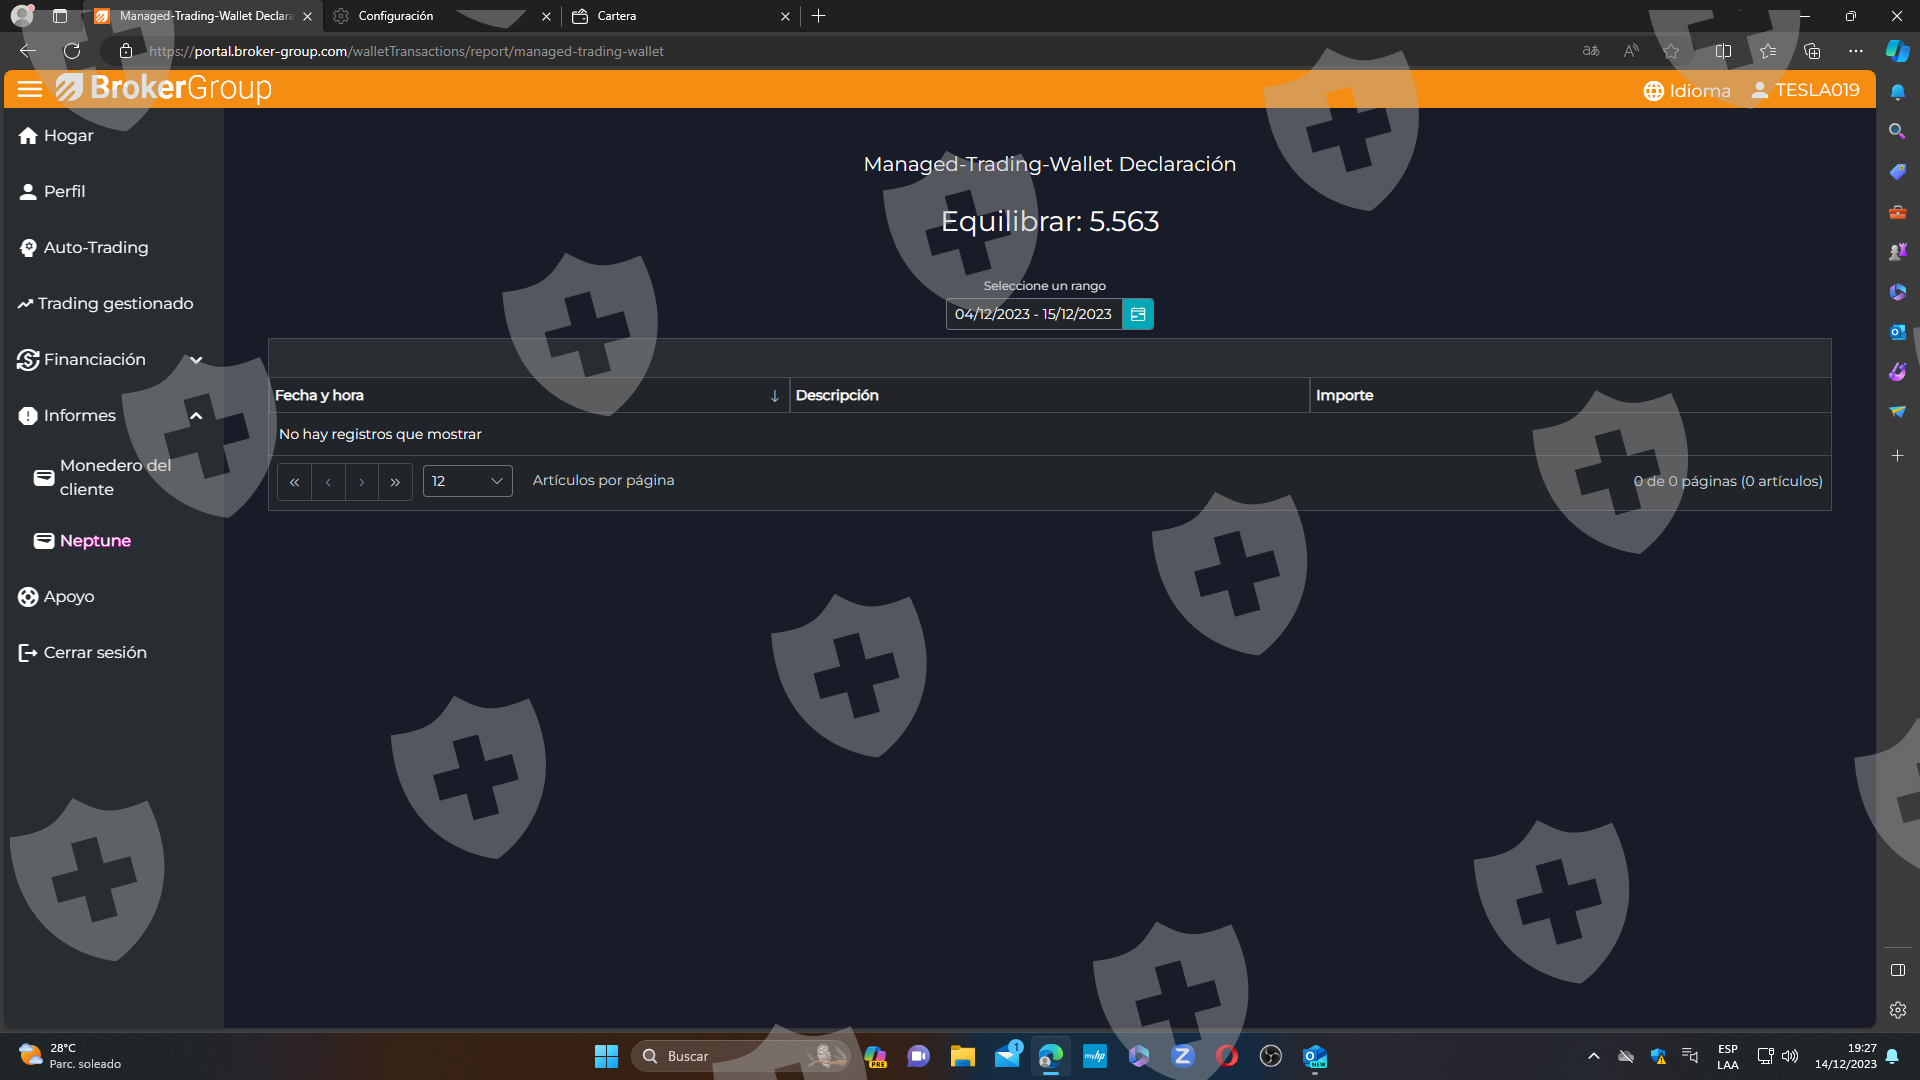Go to the last page button
Viewport: 1920px width, 1080px height.
(395, 482)
